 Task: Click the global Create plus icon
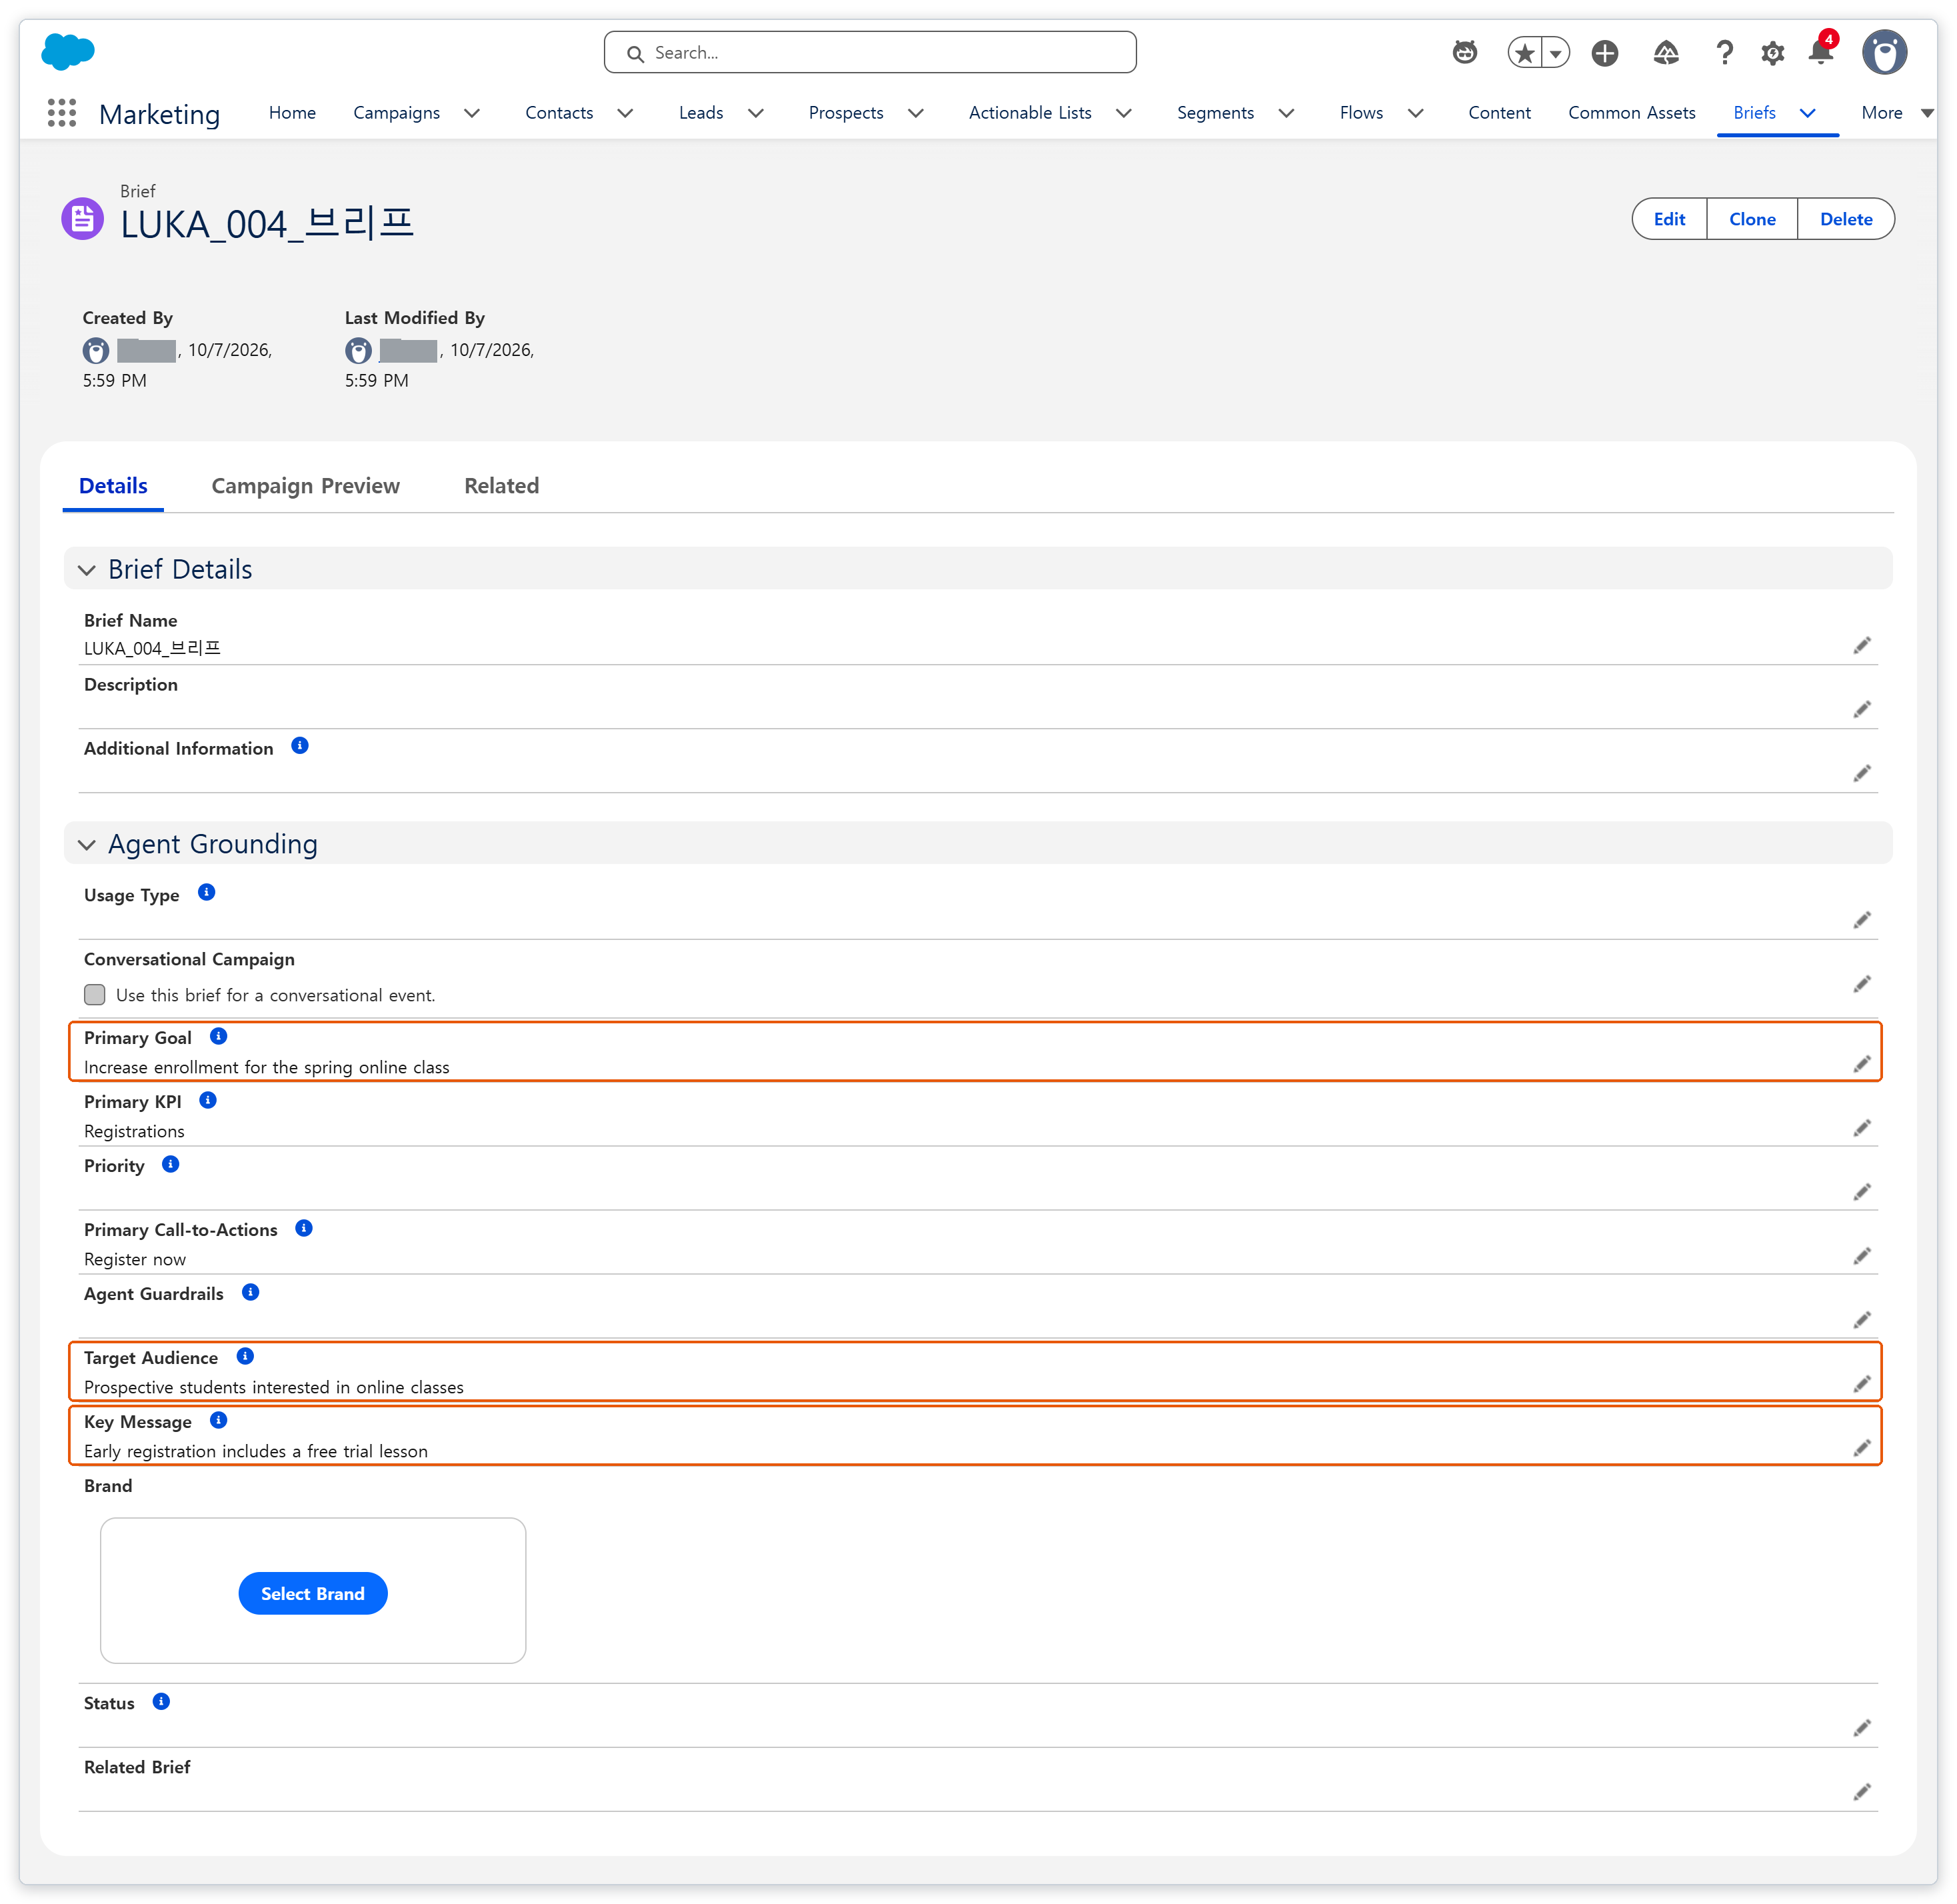tap(1605, 53)
